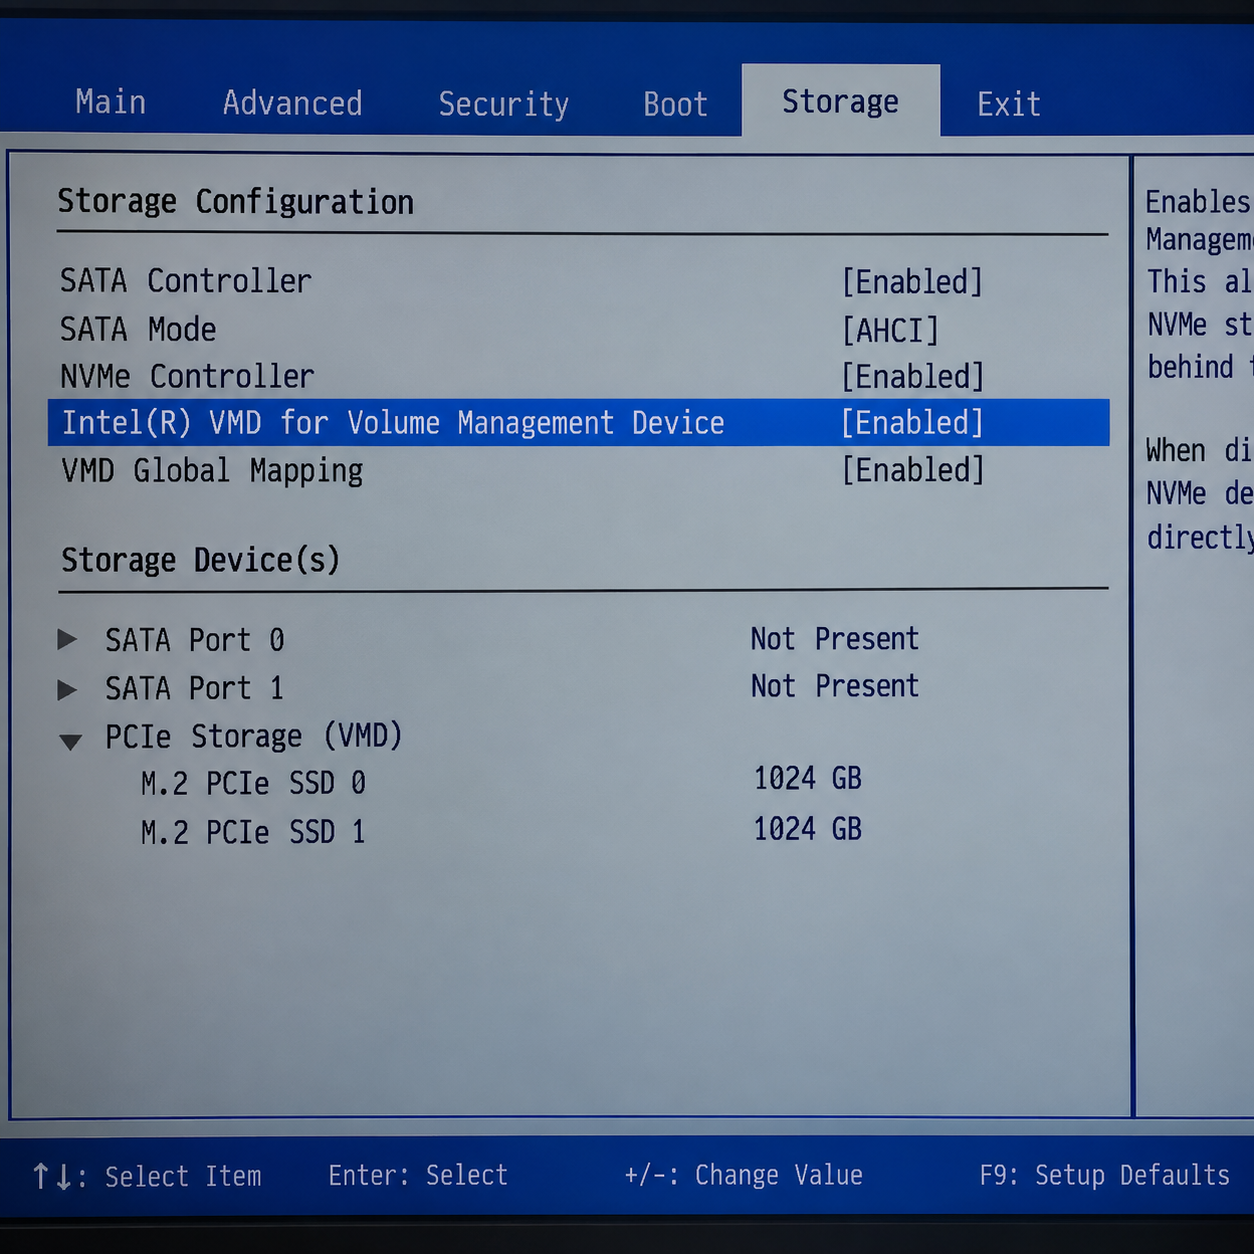Open the Main tab
The image size is (1254, 1254).
click(x=111, y=102)
